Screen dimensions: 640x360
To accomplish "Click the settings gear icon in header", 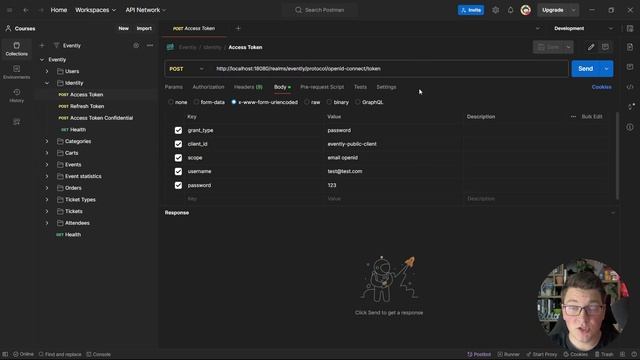I will point(495,10).
